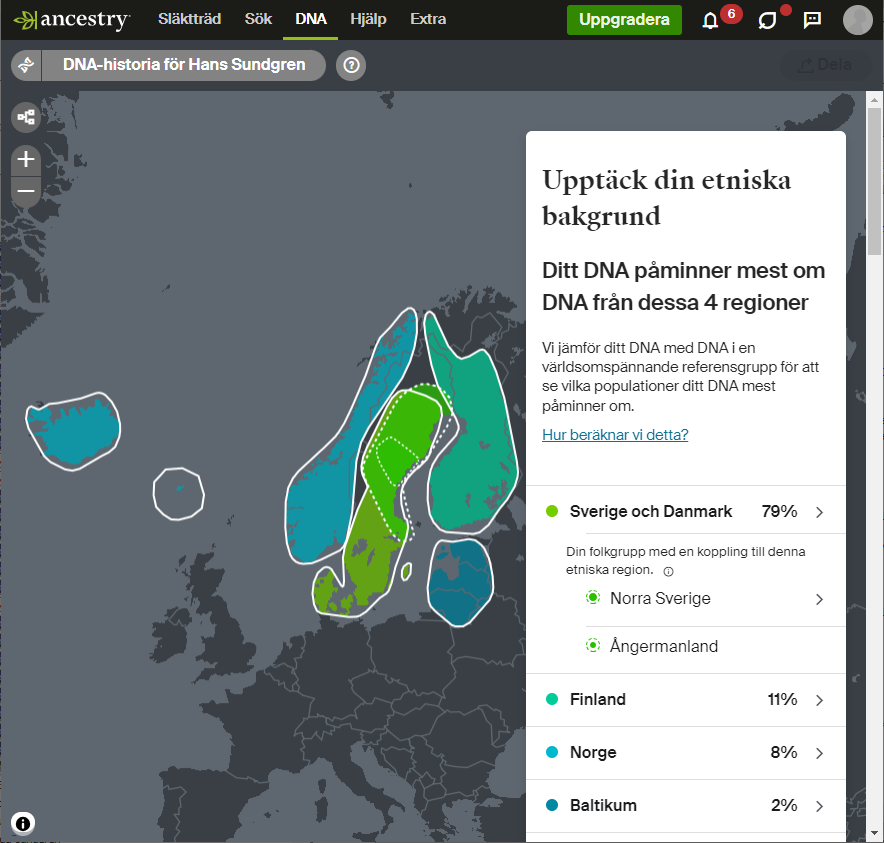Select the Ångermanland community
Screen dimensions: 884x843
pyautogui.click(x=715, y=646)
